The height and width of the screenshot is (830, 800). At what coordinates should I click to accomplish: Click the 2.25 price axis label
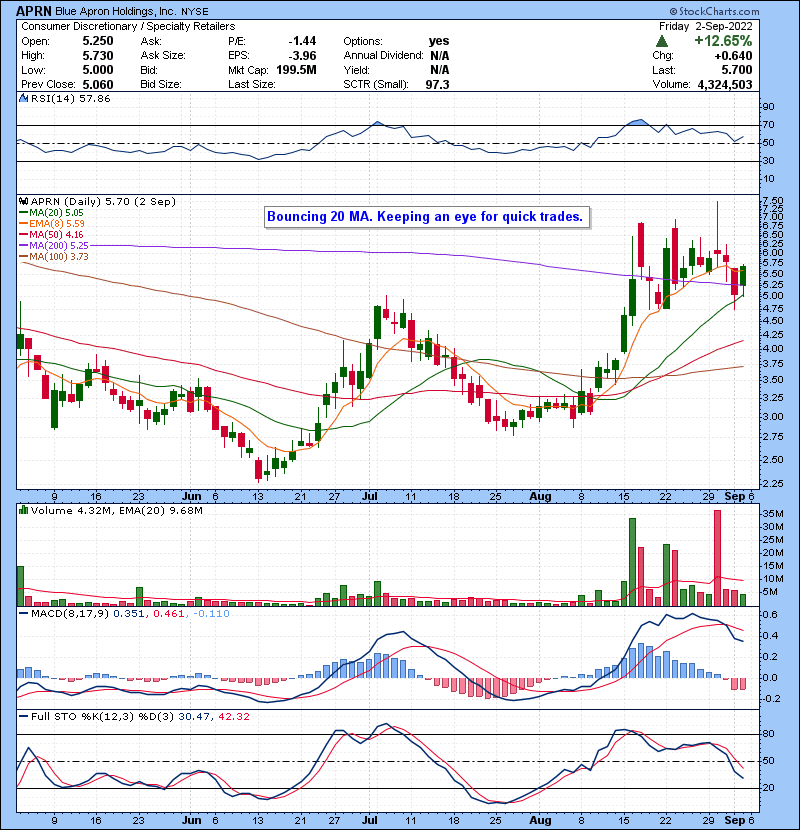pos(773,483)
